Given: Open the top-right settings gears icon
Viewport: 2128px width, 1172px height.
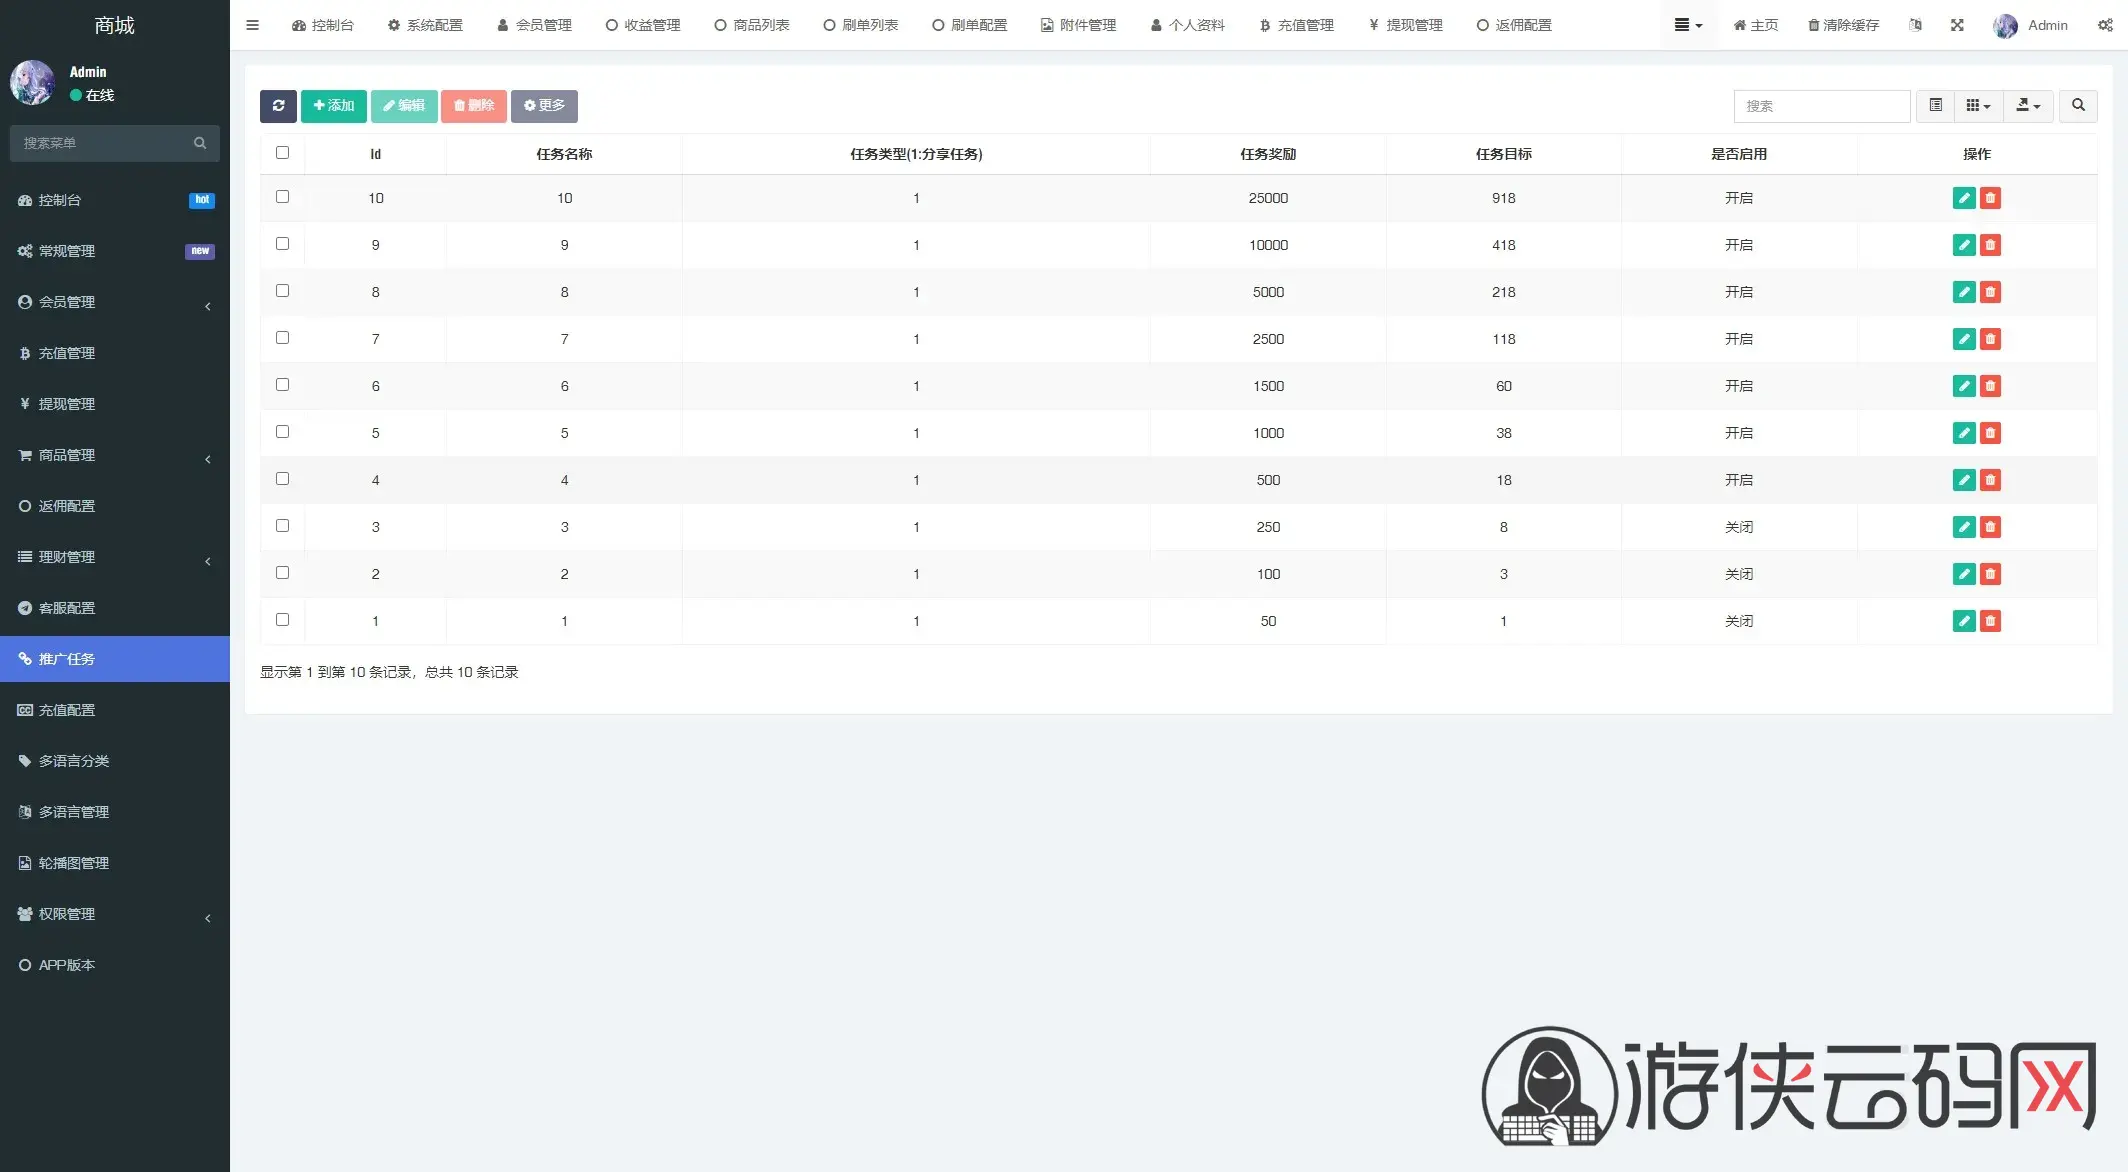Looking at the screenshot, I should coord(2105,25).
